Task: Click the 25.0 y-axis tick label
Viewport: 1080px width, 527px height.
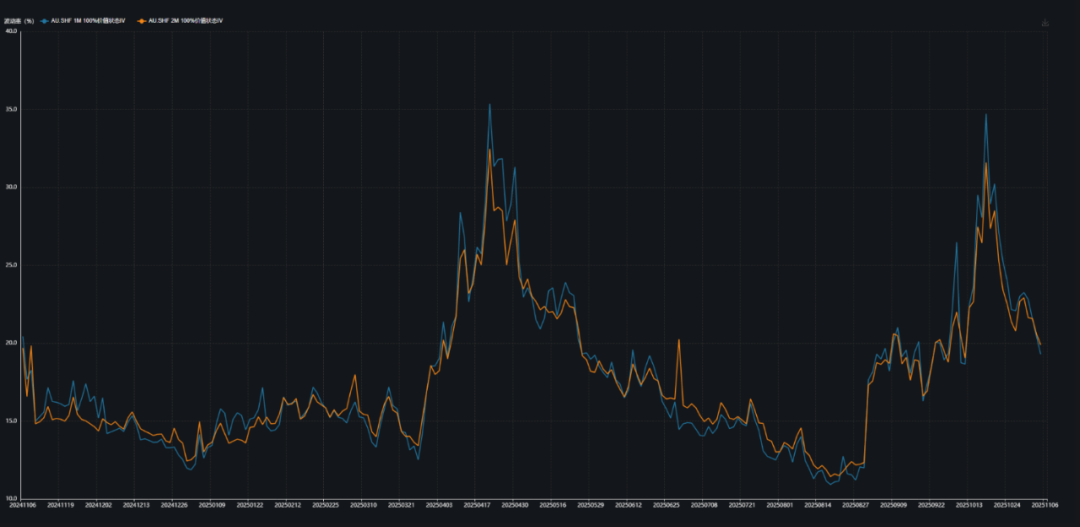Action: pyautogui.click(x=12, y=265)
